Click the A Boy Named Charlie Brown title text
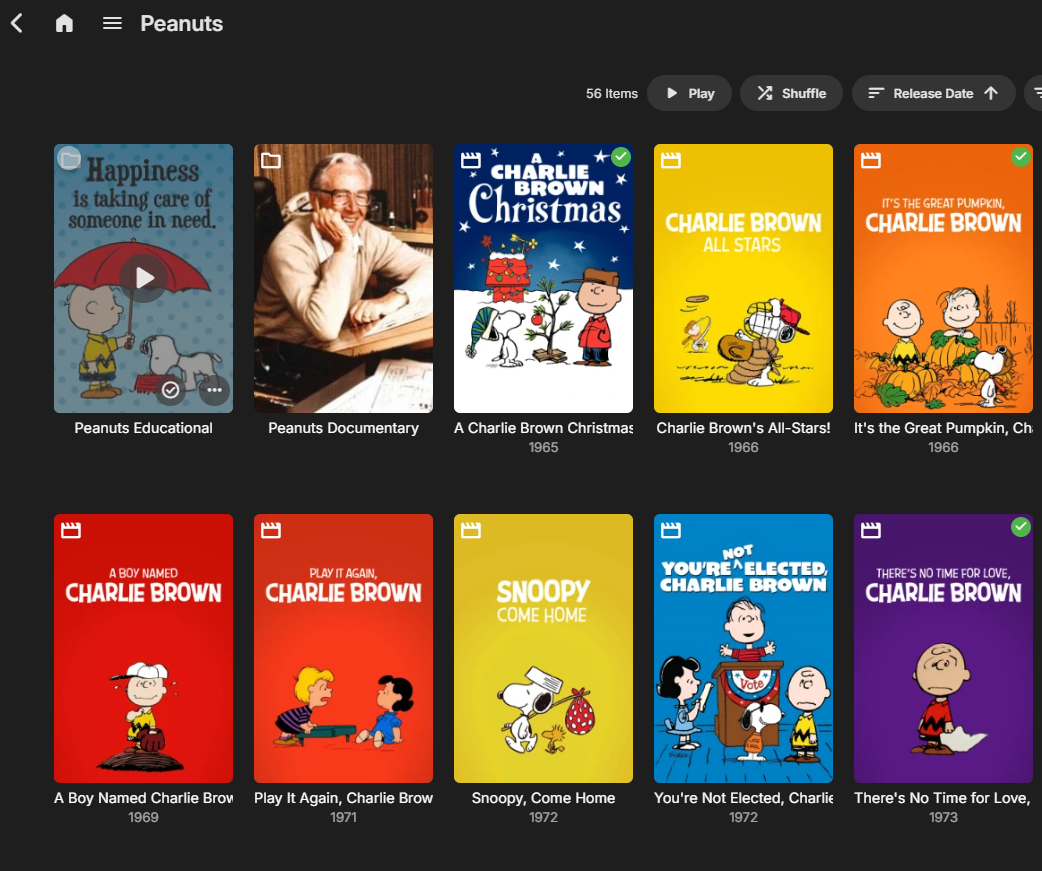This screenshot has width=1042, height=871. [143, 798]
